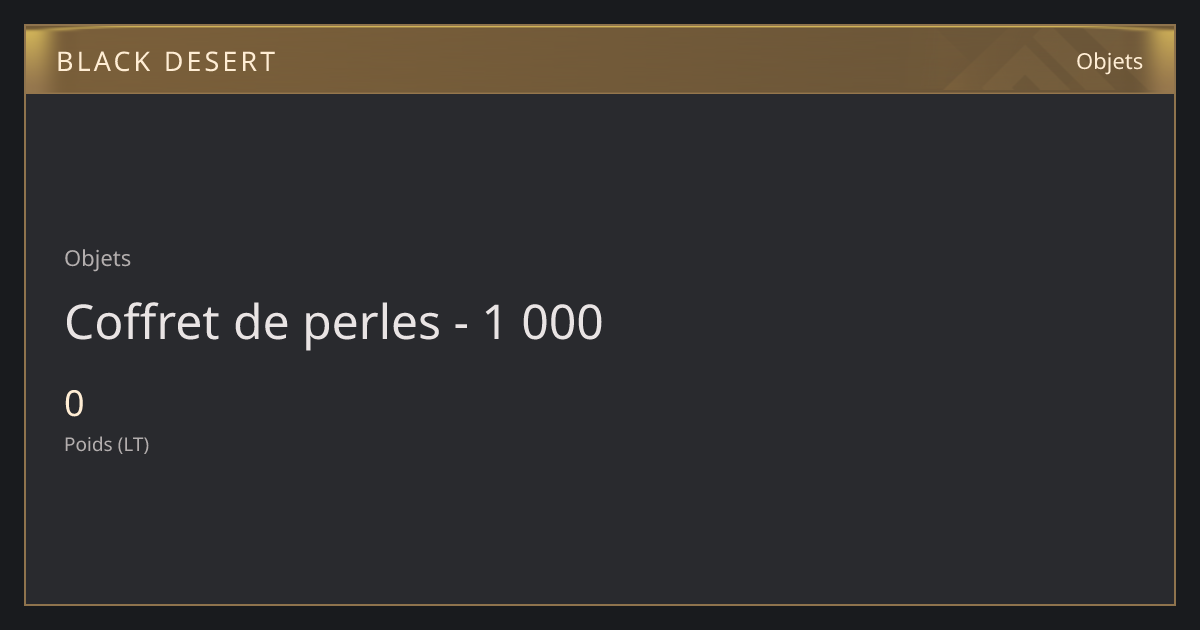
Task: Click the Coffret de perles - 1 000 heading
Action: pos(333,322)
